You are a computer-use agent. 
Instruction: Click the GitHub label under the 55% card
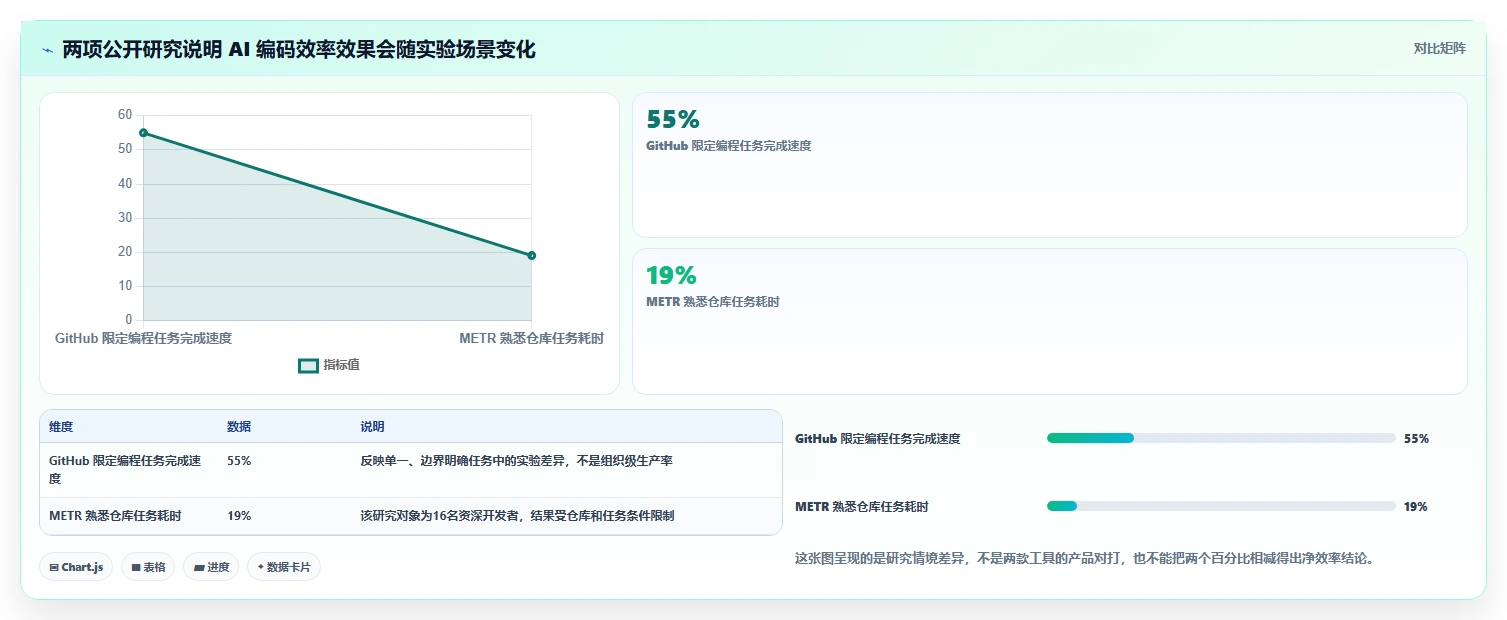729,146
